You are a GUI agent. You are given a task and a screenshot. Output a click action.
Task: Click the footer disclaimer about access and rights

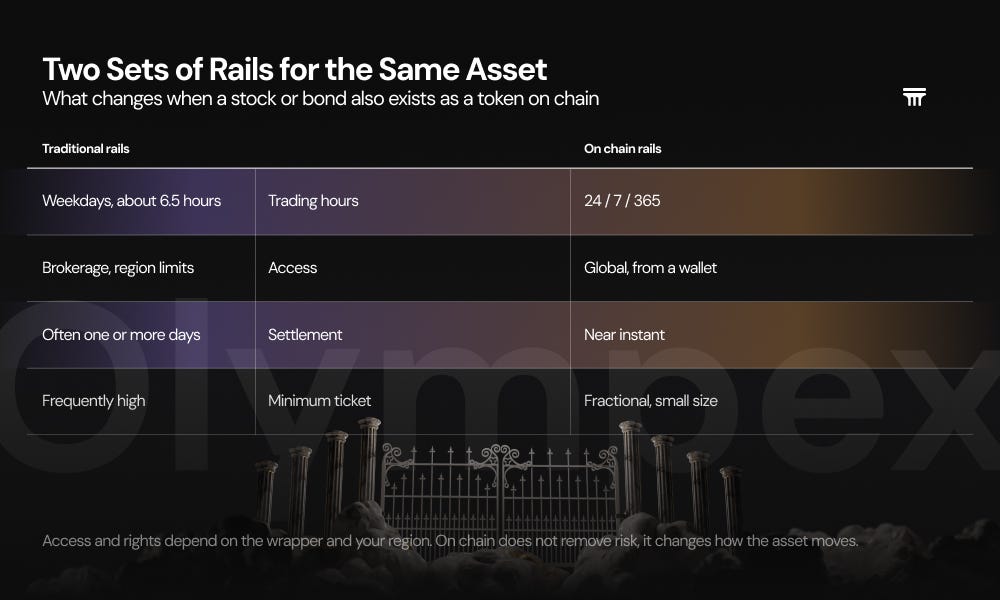[450, 541]
